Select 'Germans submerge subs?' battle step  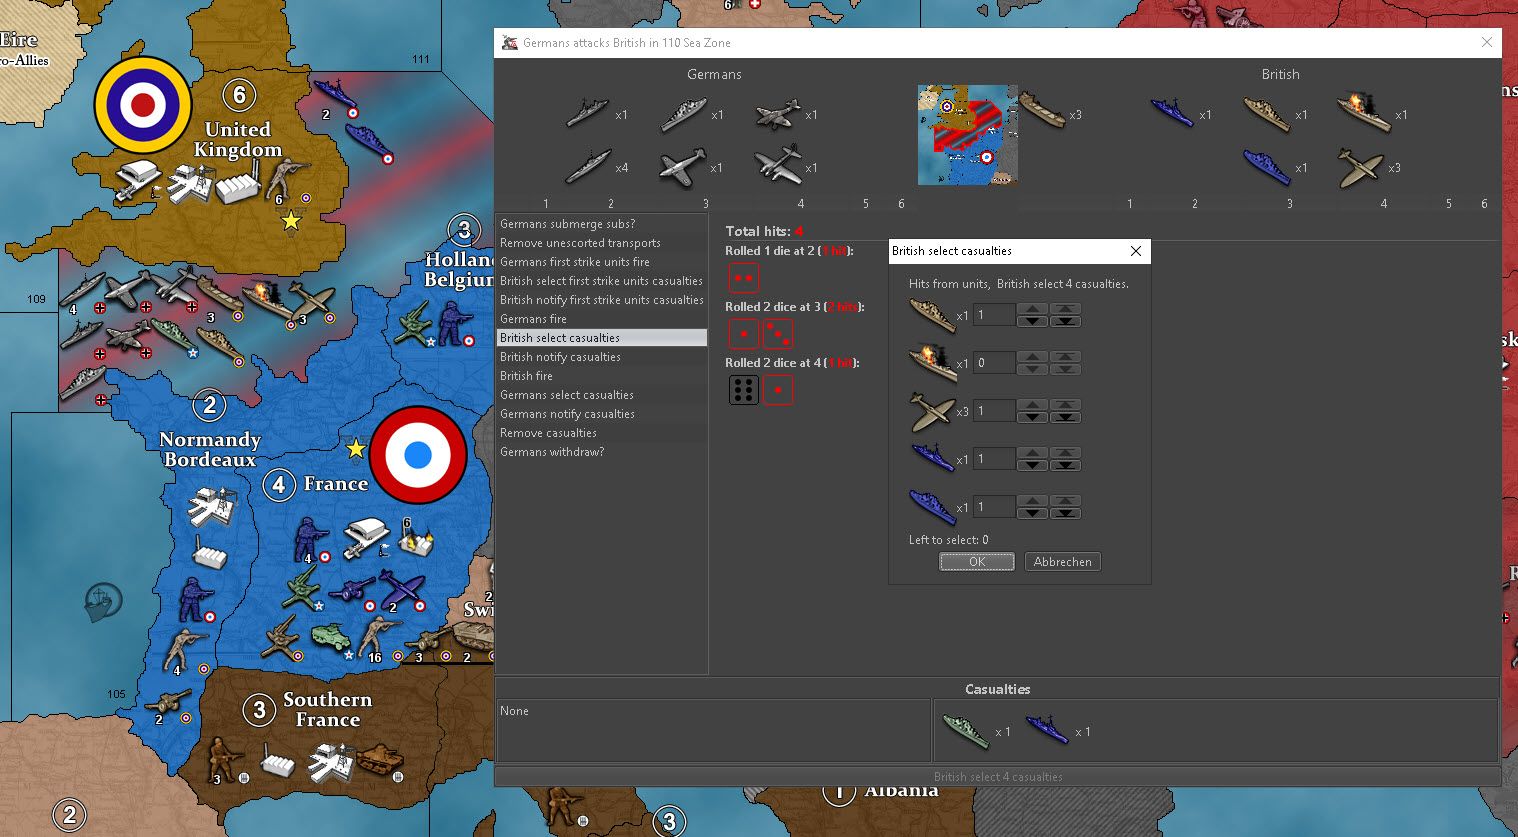(x=602, y=224)
